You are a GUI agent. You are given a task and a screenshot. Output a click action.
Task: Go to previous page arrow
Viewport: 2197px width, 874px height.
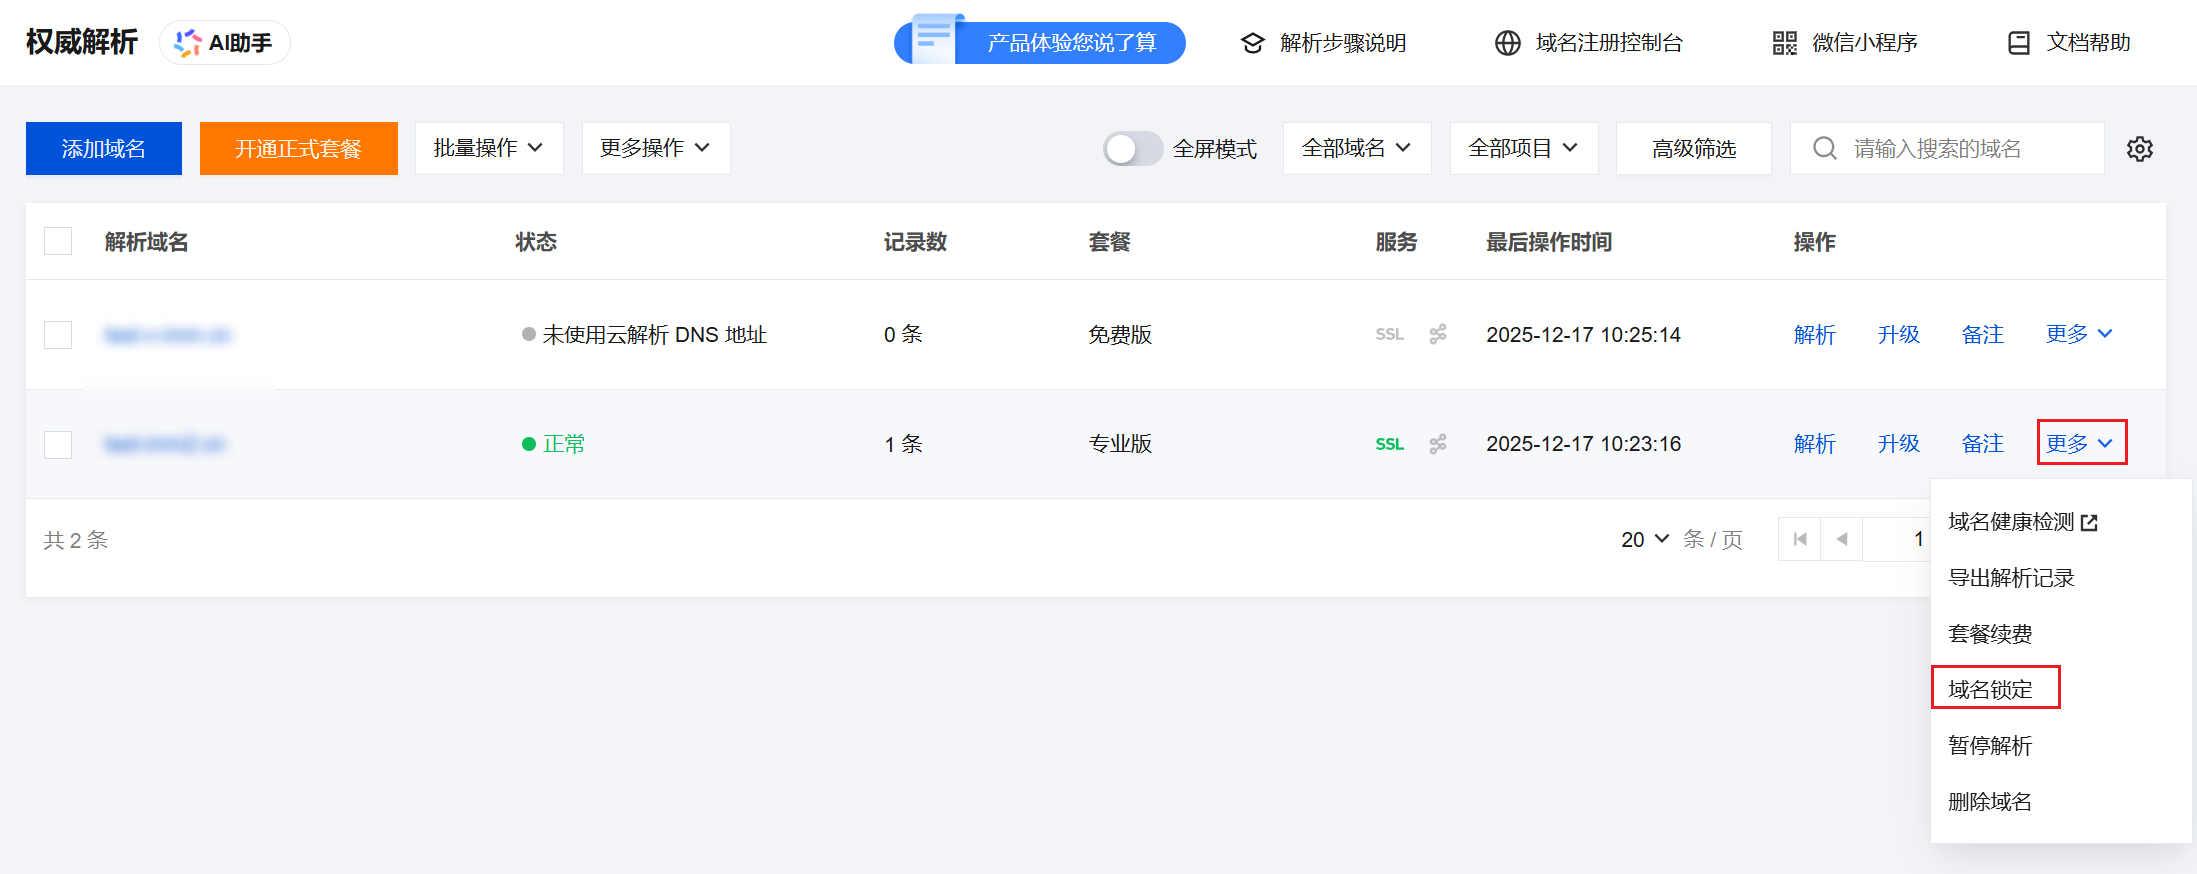[x=1842, y=540]
